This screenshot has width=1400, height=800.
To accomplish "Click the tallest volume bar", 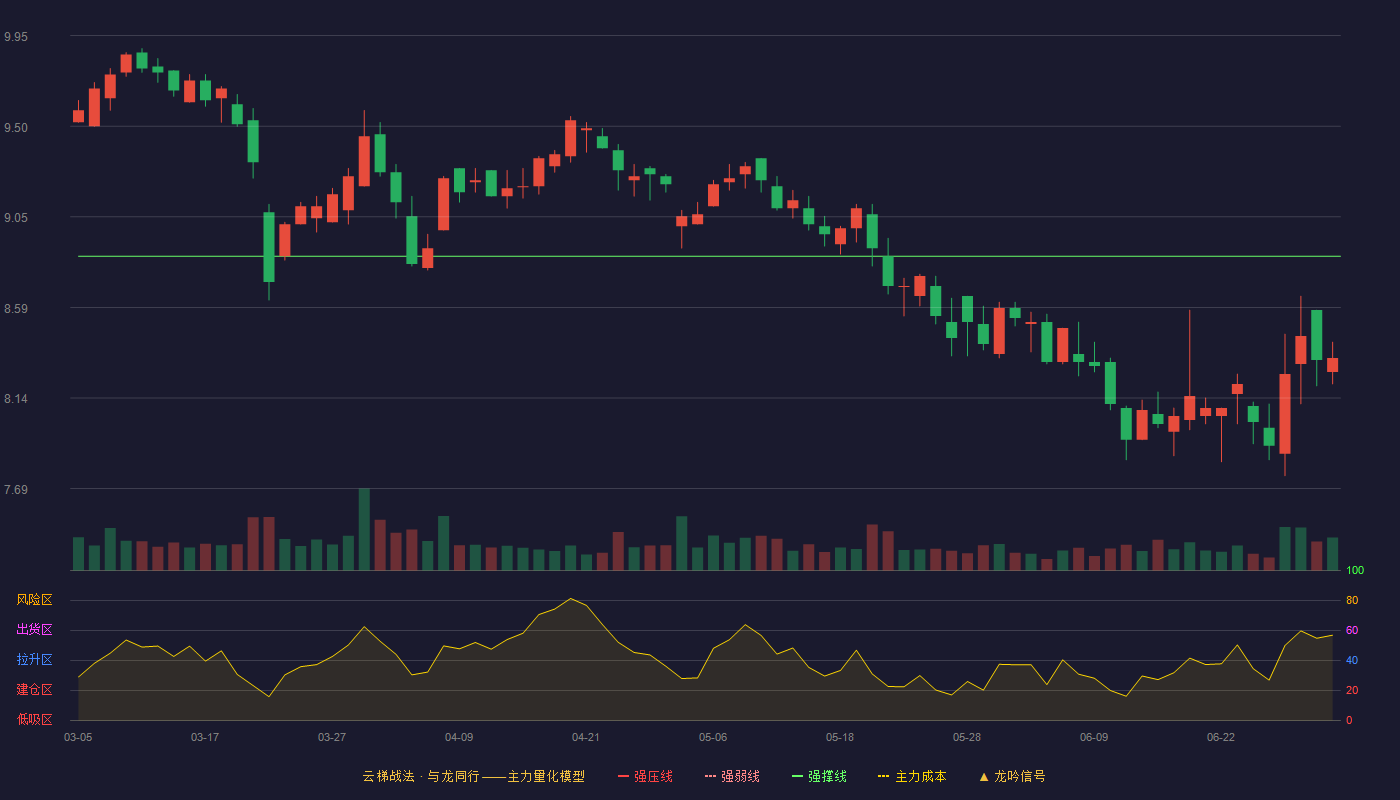I will pyautogui.click(x=364, y=529).
